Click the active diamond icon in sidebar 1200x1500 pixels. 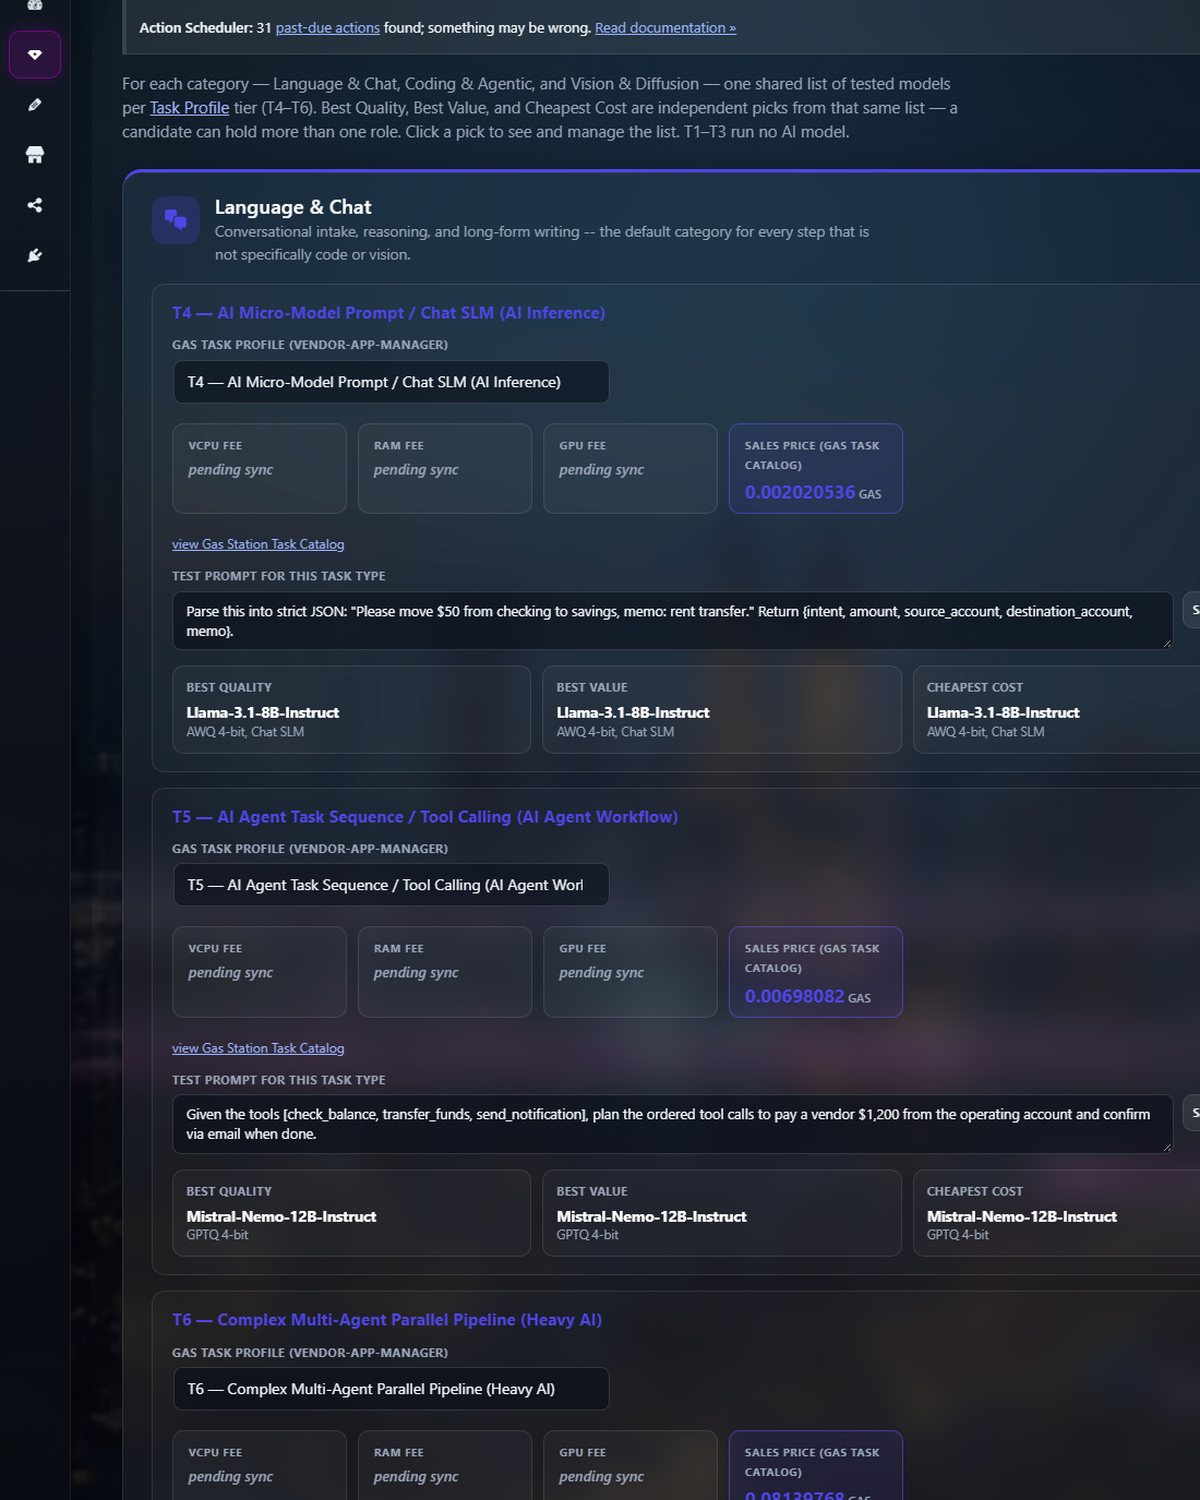point(35,54)
